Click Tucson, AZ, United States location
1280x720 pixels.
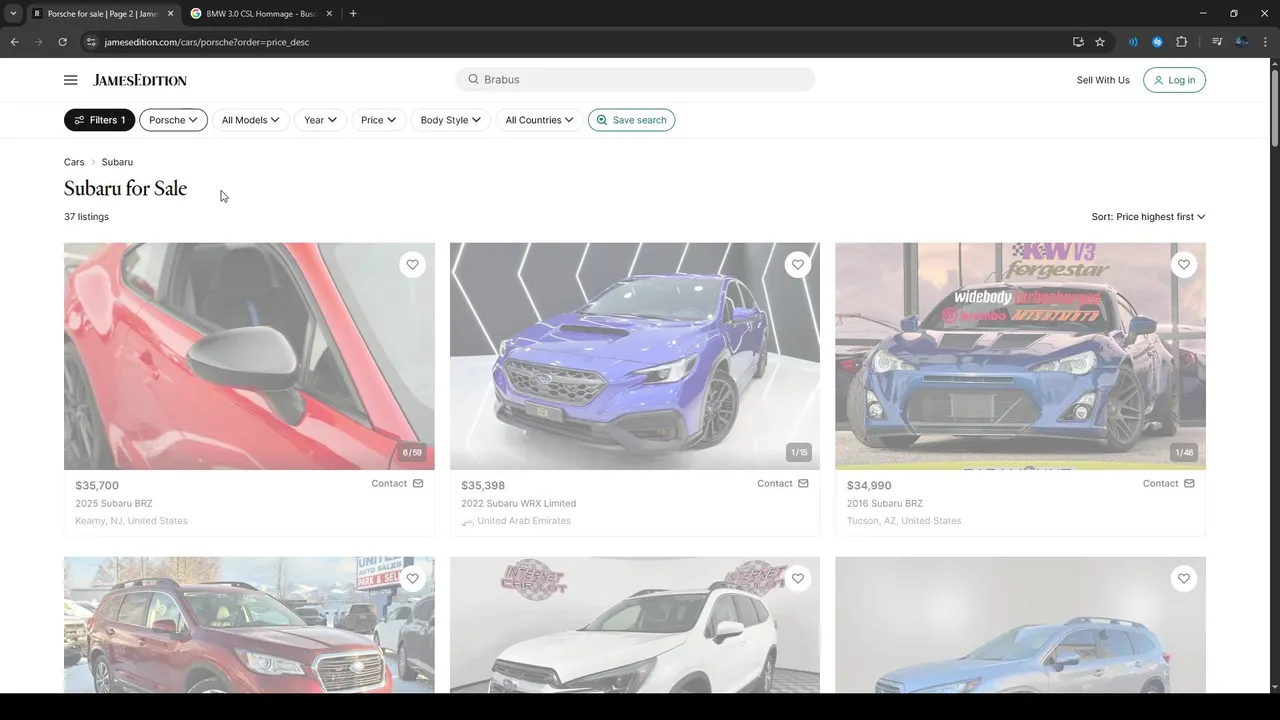click(x=904, y=521)
